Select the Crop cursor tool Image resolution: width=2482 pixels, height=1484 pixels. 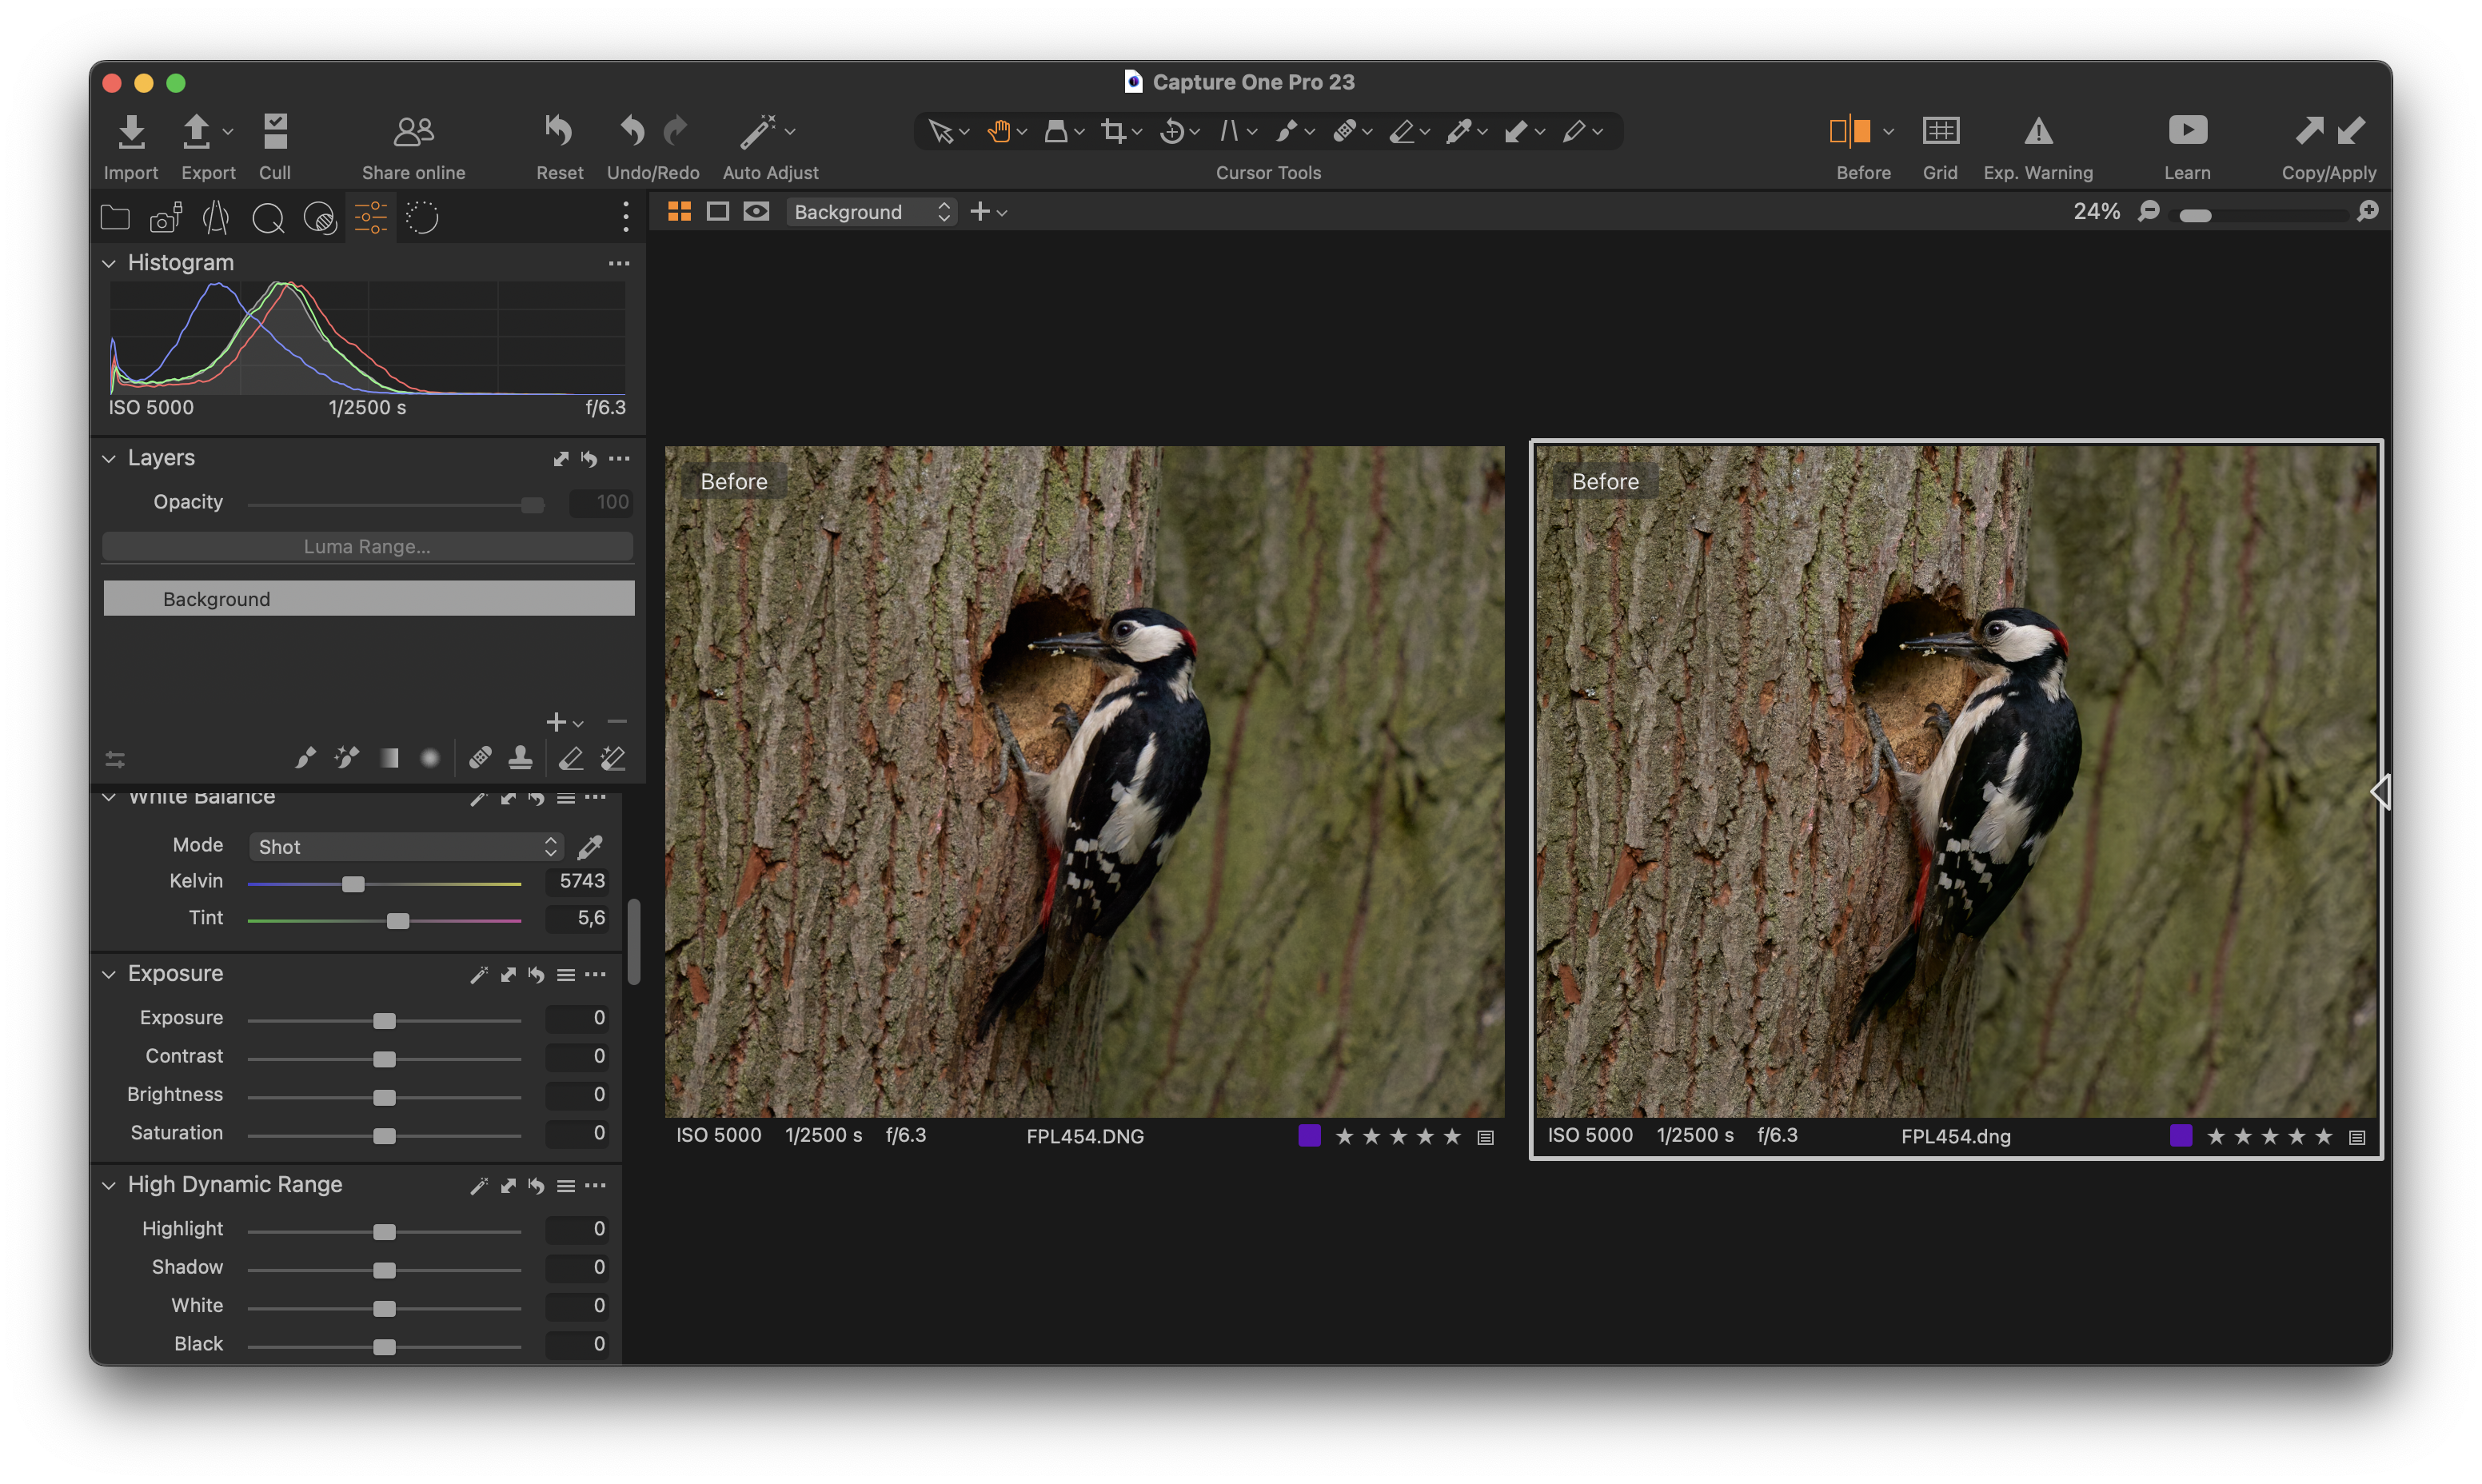click(x=1113, y=131)
